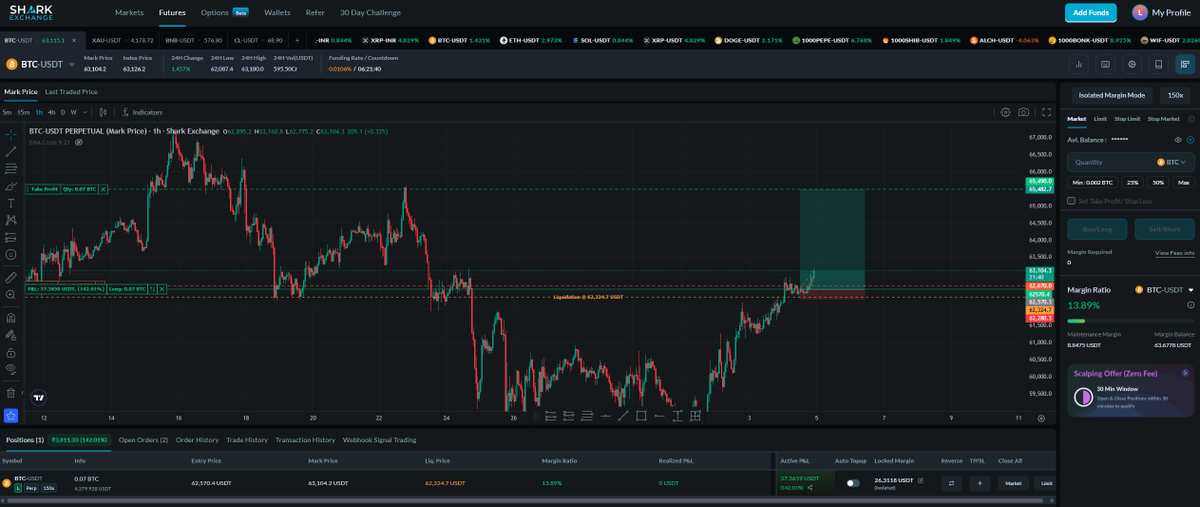Open the Indicators menu
Image resolution: width=1200 pixels, height=507 pixels.
pos(142,112)
